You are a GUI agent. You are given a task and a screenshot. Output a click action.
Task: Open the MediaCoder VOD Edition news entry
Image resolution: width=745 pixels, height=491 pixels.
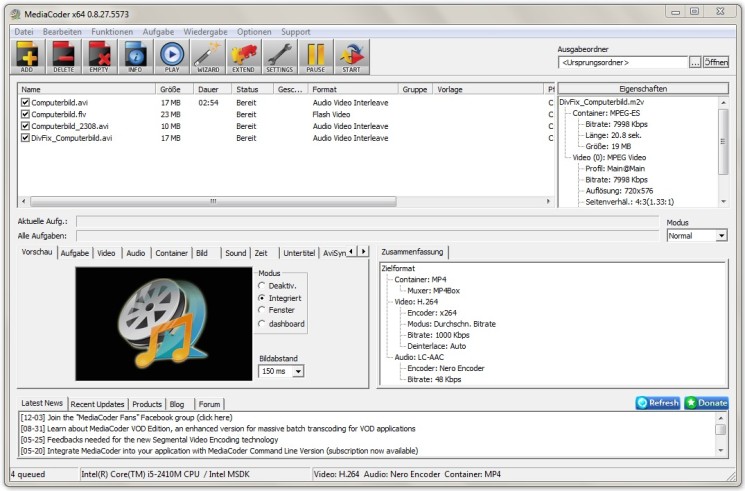point(218,428)
